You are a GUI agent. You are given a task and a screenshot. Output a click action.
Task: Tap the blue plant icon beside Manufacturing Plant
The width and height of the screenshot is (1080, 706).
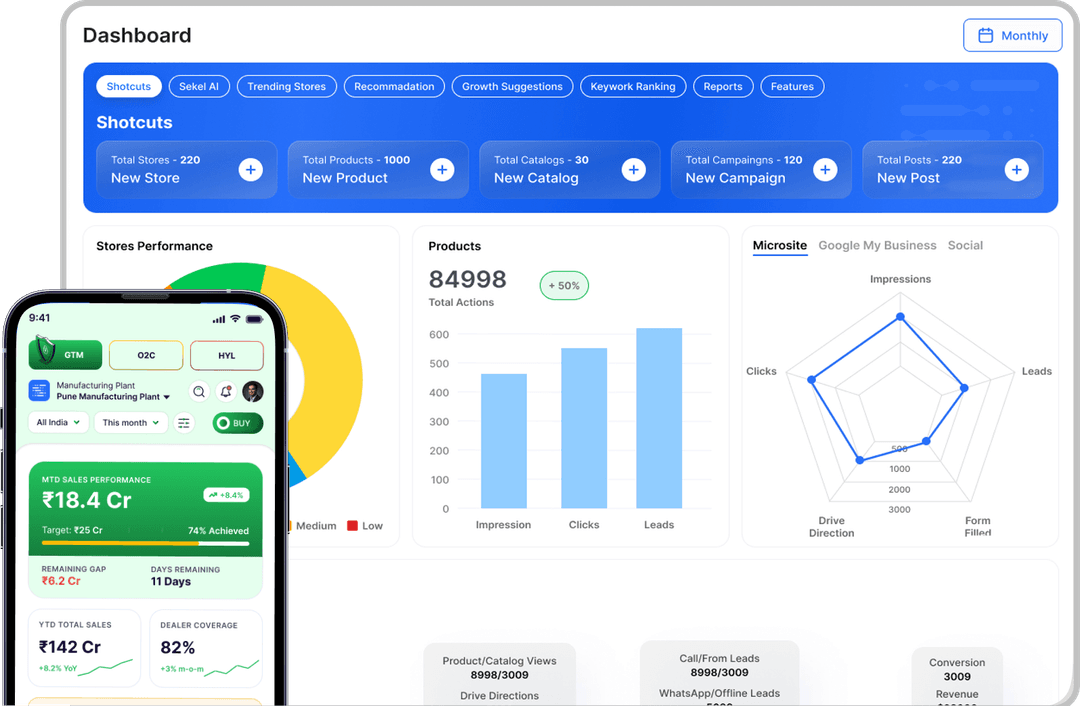39,391
